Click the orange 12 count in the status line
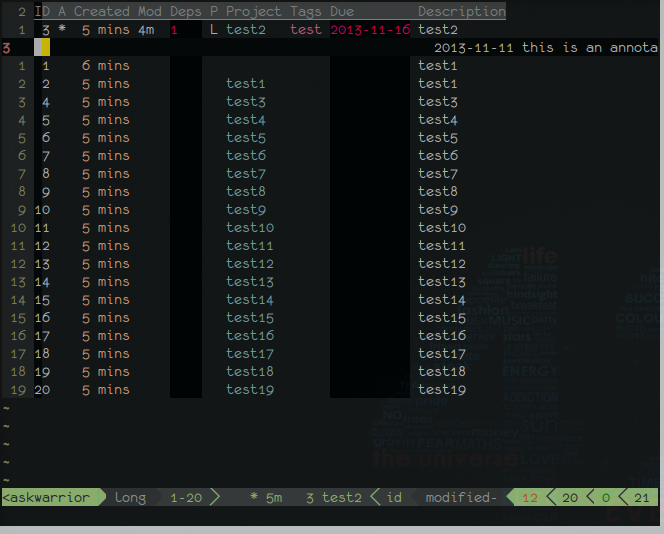The width and height of the screenshot is (664, 534). point(530,497)
